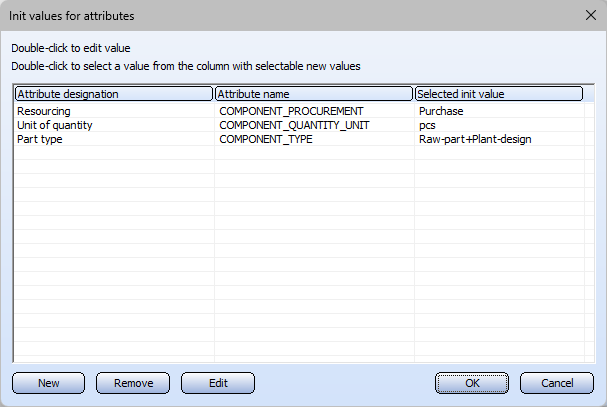Click the Init values for attributes title bar
The image size is (607, 407).
[290, 15]
